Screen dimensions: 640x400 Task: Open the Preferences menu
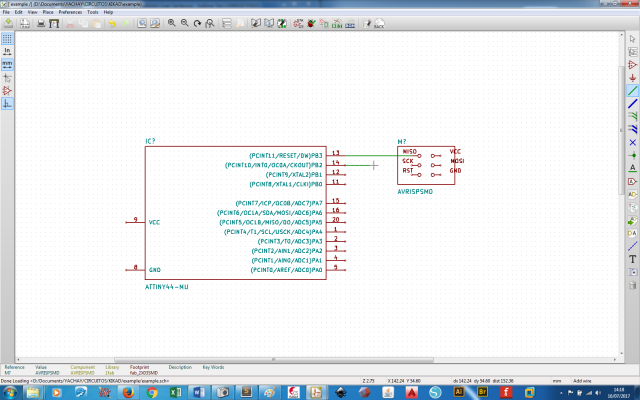pos(70,12)
